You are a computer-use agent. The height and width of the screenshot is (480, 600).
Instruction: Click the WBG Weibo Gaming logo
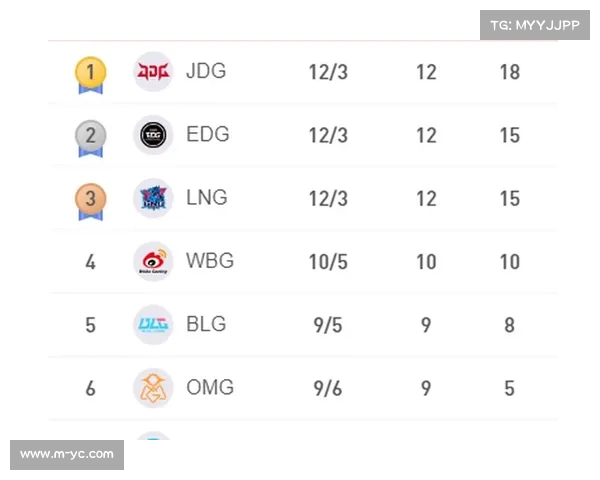tap(153, 261)
